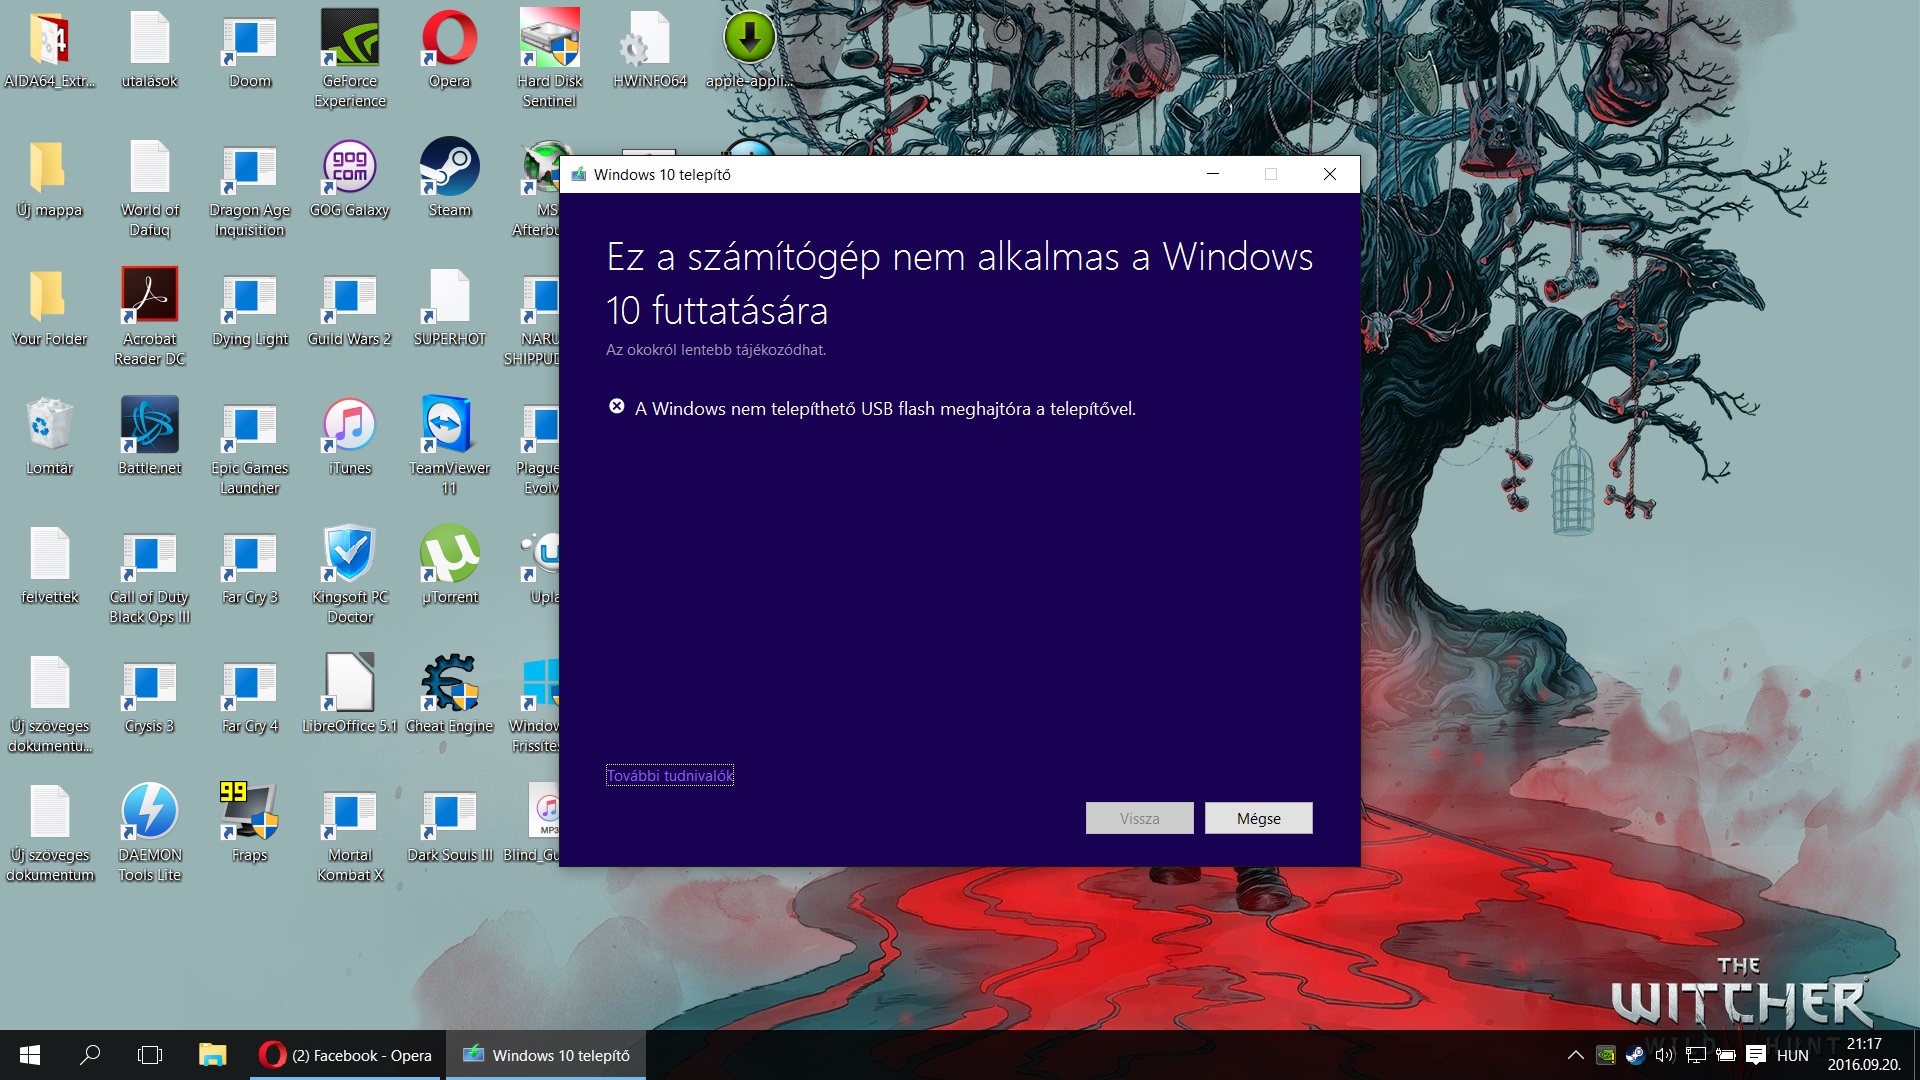Click the További tudnivalók link
Screen dimensions: 1920x1080
[x=669, y=775]
